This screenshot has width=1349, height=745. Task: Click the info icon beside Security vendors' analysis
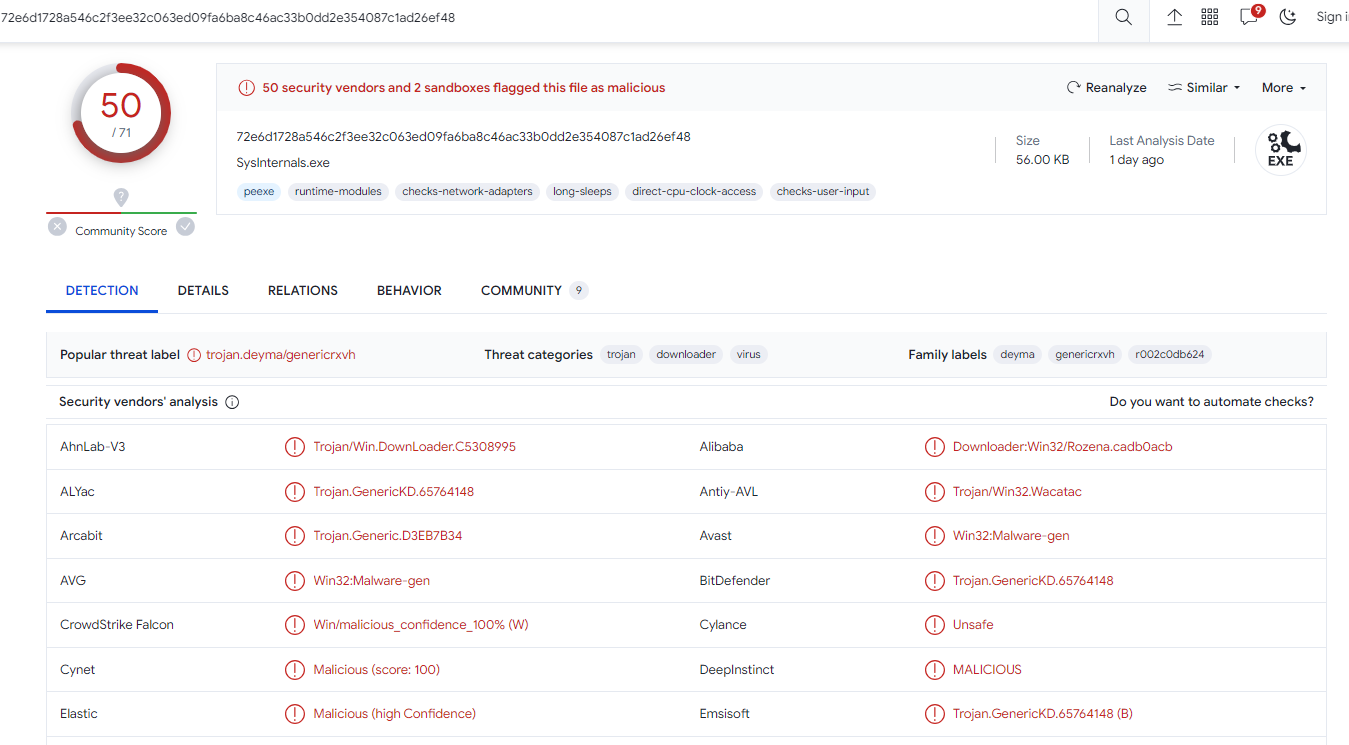coord(232,402)
